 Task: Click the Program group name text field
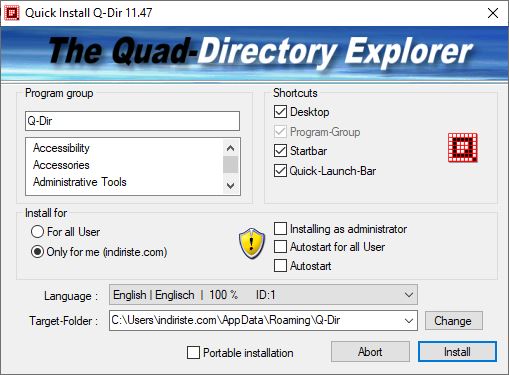pos(132,121)
